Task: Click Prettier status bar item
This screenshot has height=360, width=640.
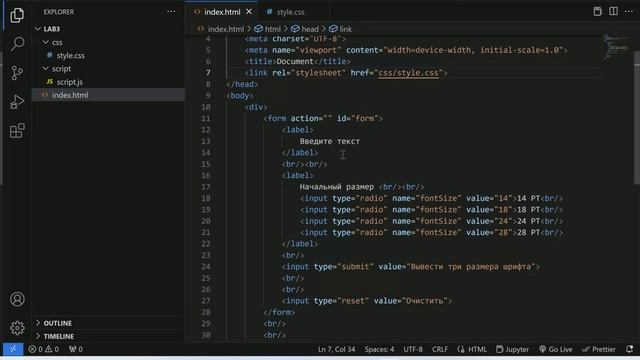Action: (x=599, y=349)
